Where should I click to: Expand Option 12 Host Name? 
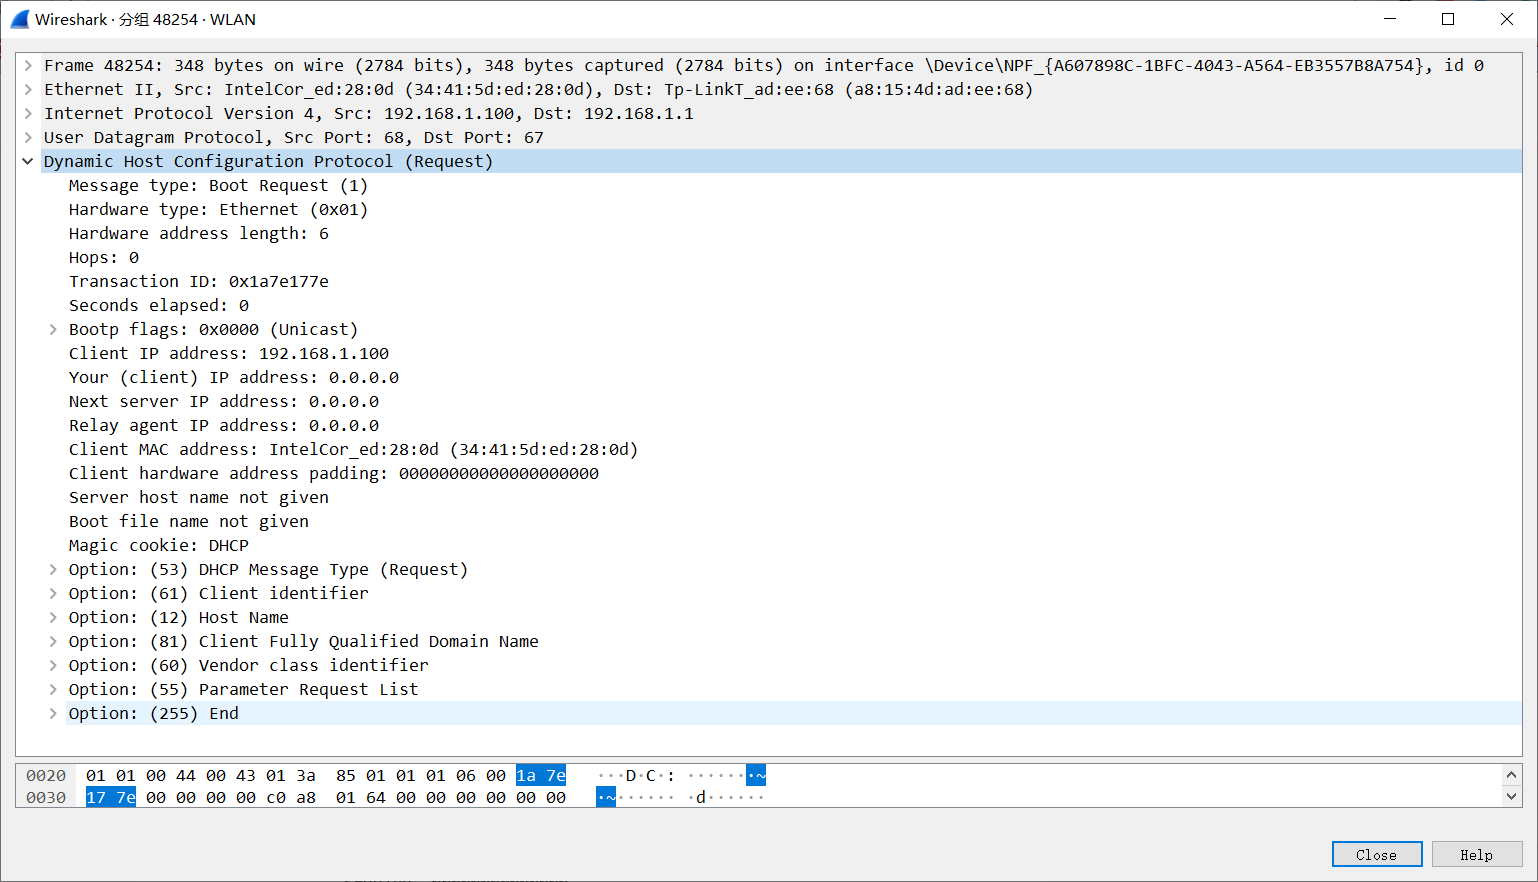point(53,618)
